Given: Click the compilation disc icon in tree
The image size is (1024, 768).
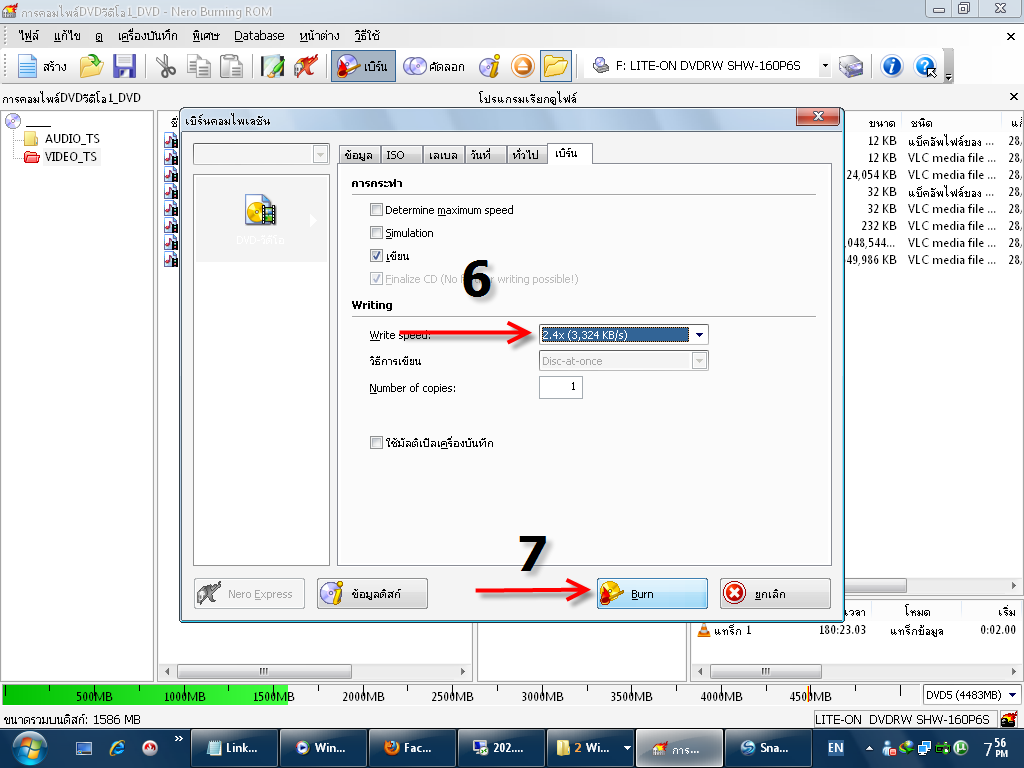Looking at the screenshot, I should 13,121.
